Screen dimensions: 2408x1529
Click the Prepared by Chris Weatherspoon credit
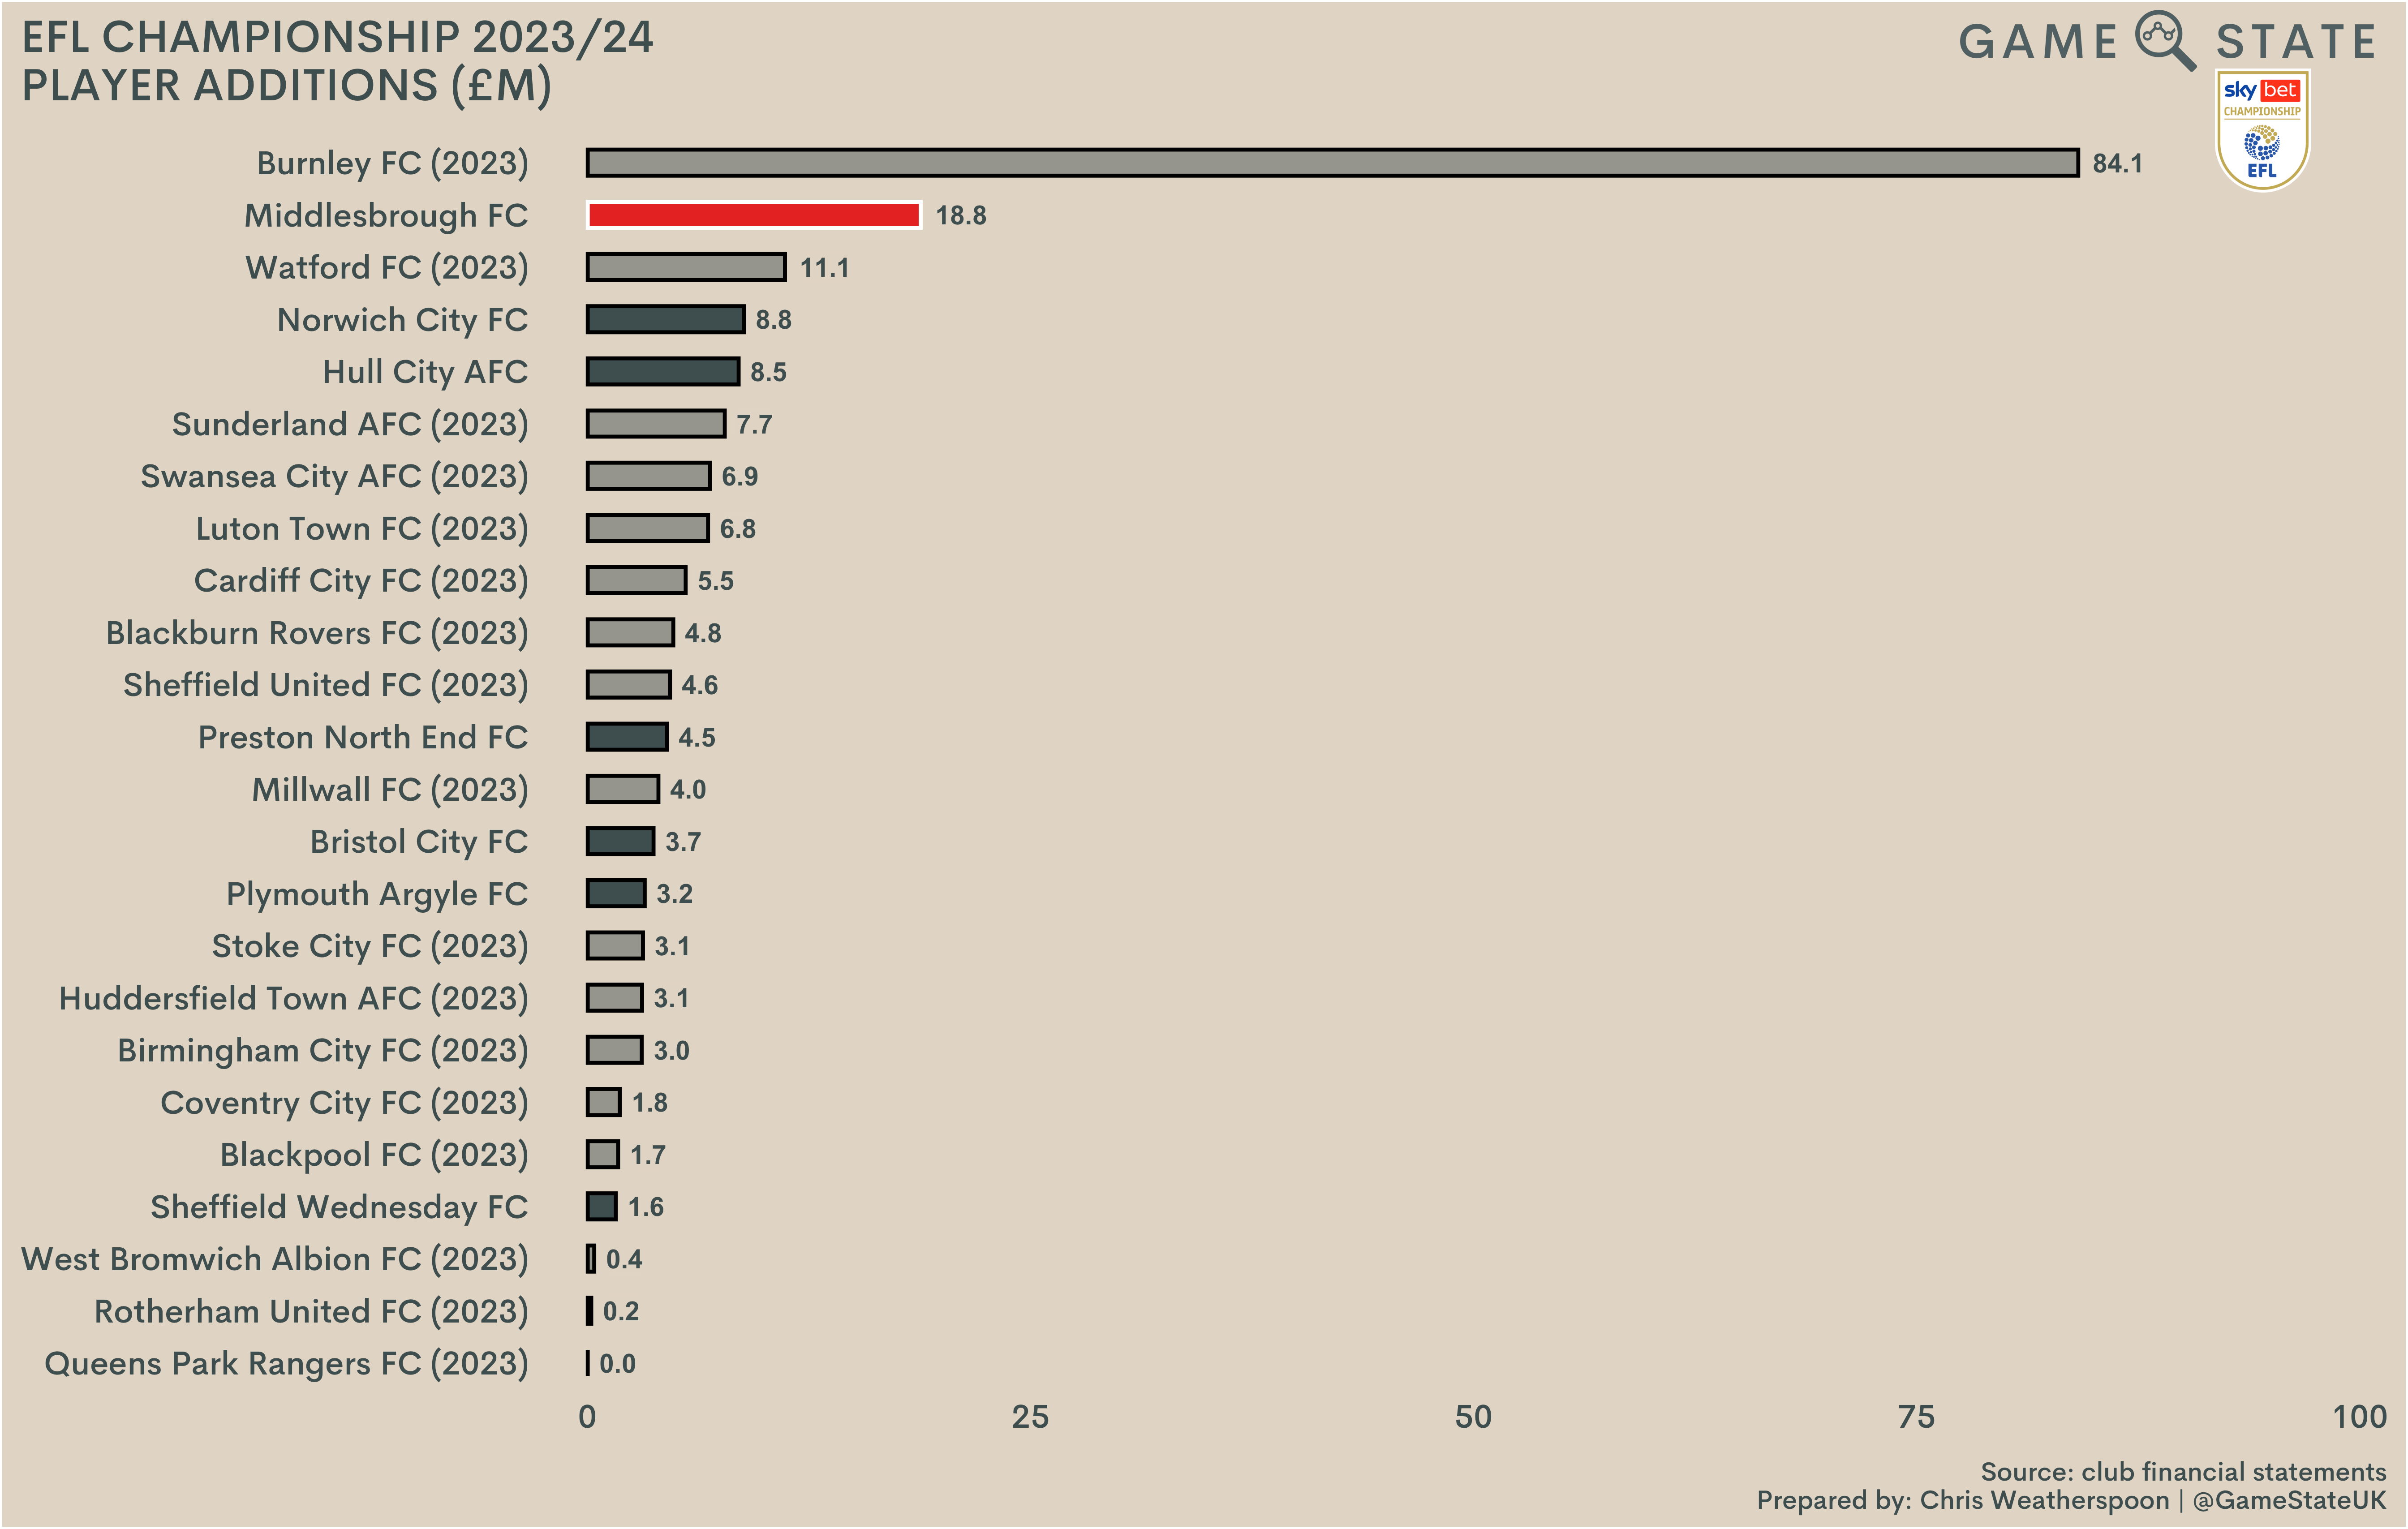[2071, 1501]
